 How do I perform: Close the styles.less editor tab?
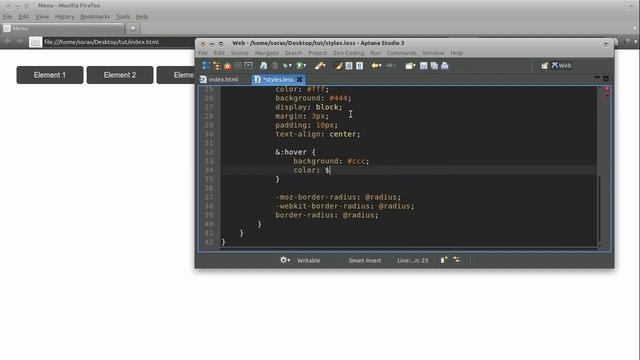(299, 79)
